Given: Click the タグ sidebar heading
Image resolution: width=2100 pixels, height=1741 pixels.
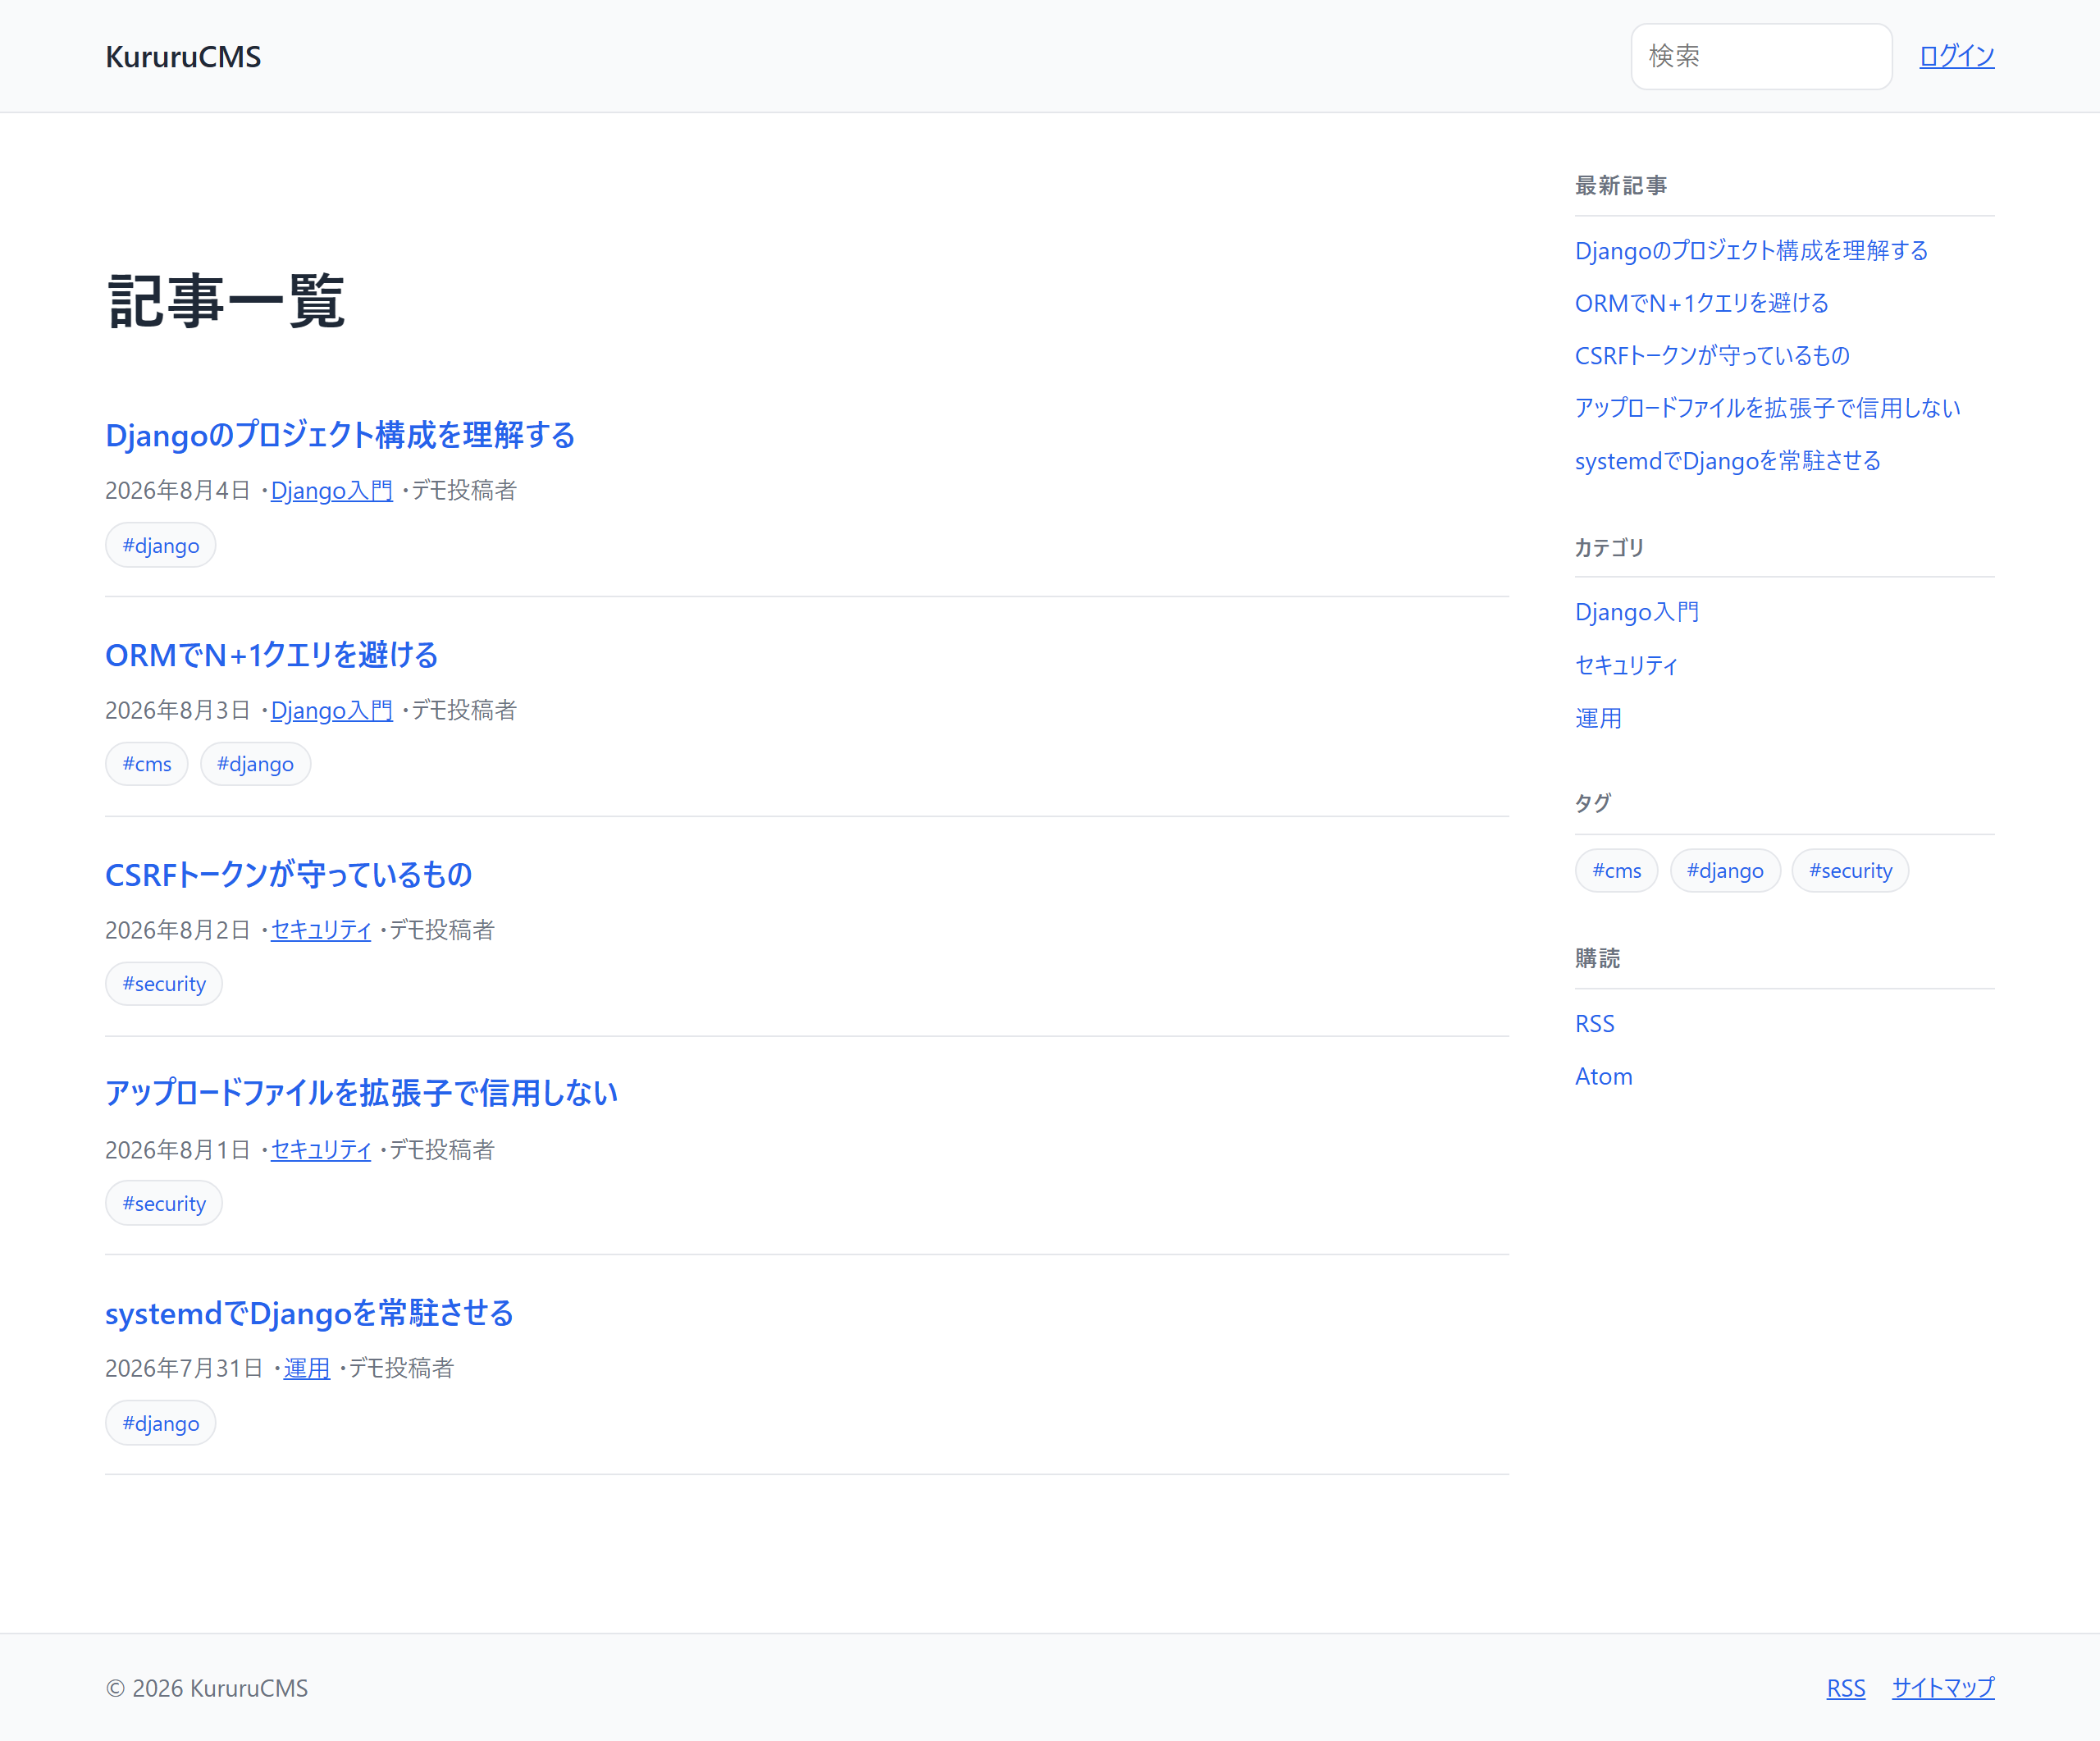Looking at the screenshot, I should (1593, 803).
